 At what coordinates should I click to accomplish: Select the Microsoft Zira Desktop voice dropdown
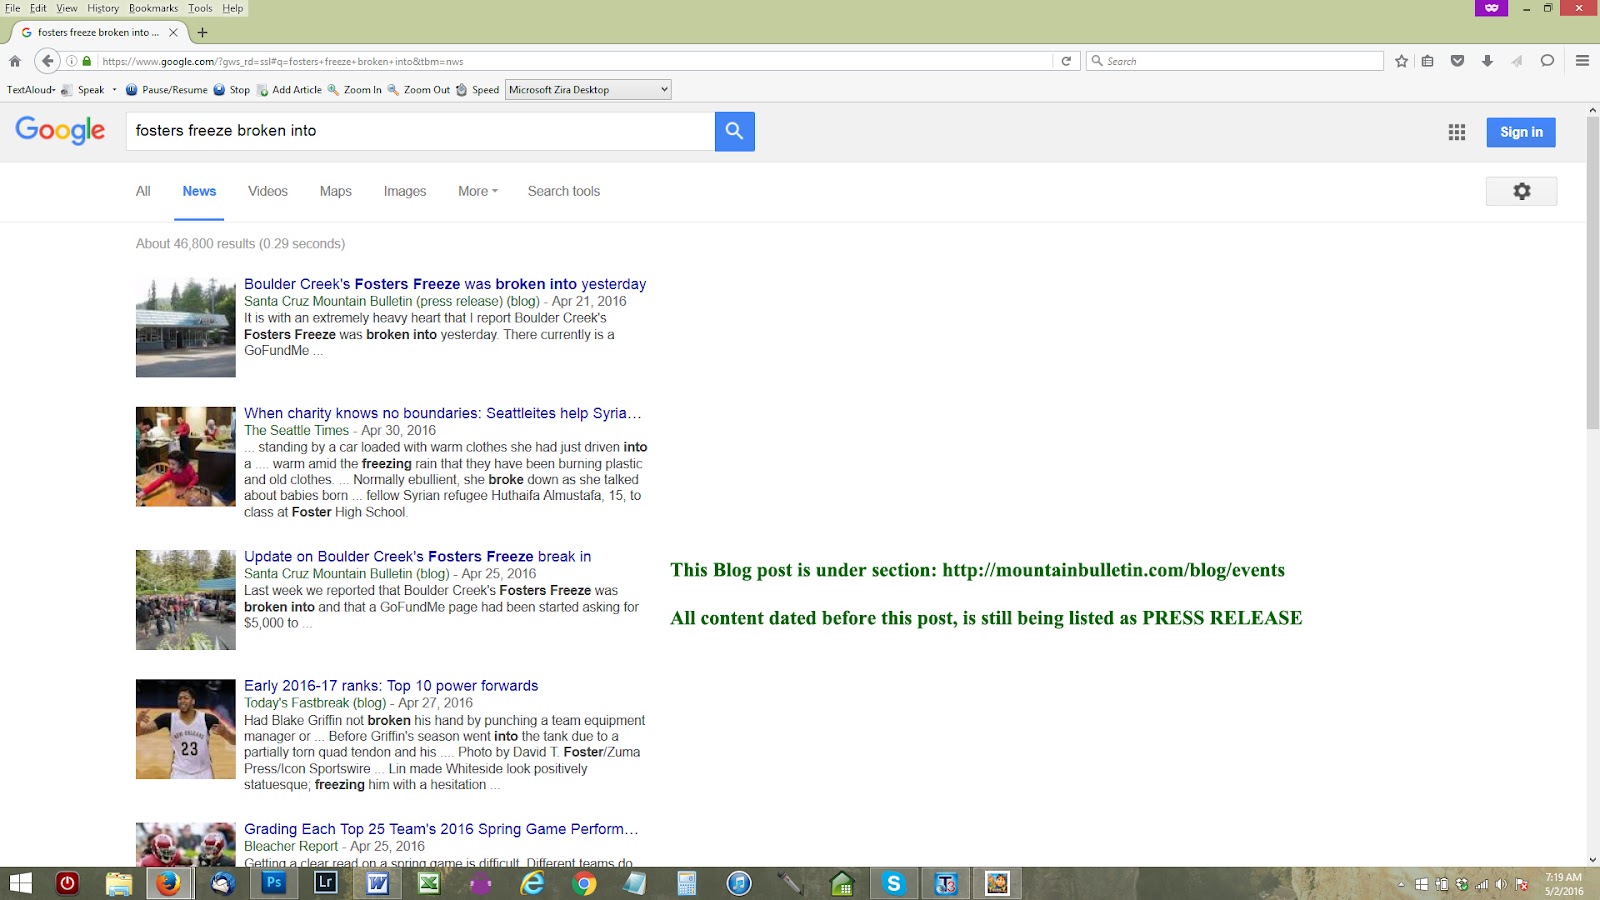click(588, 90)
